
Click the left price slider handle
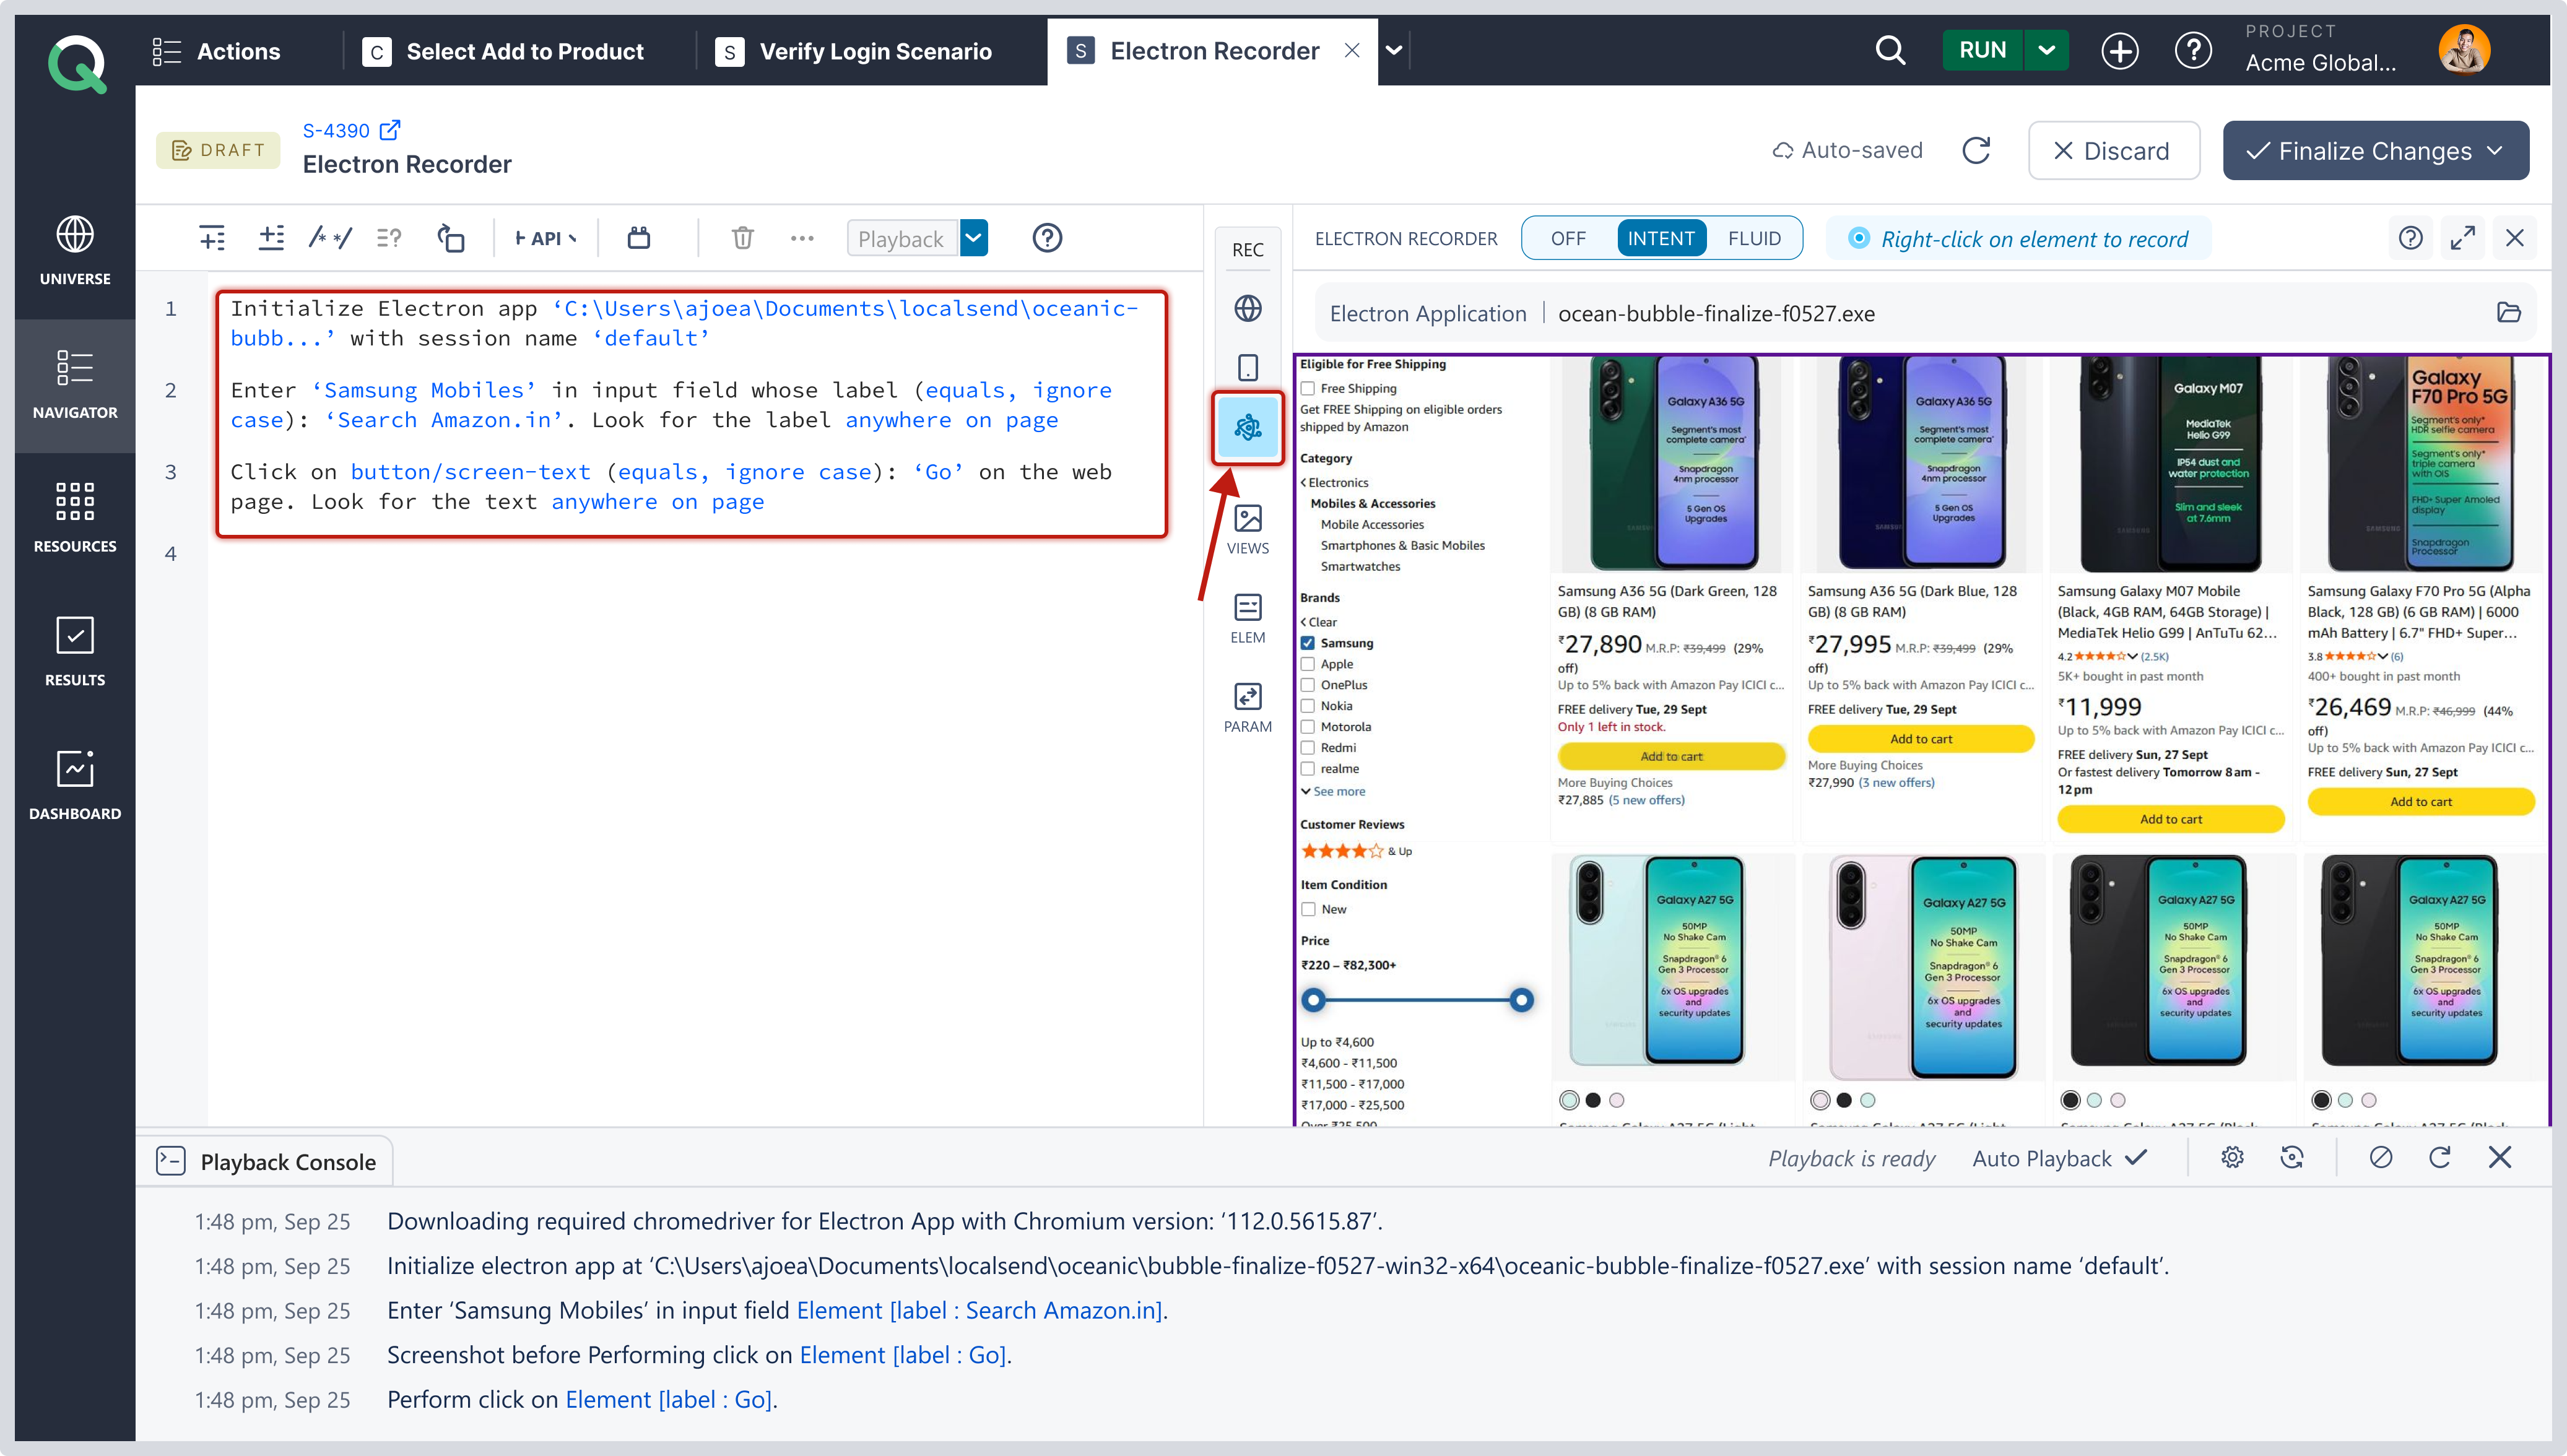1314,999
